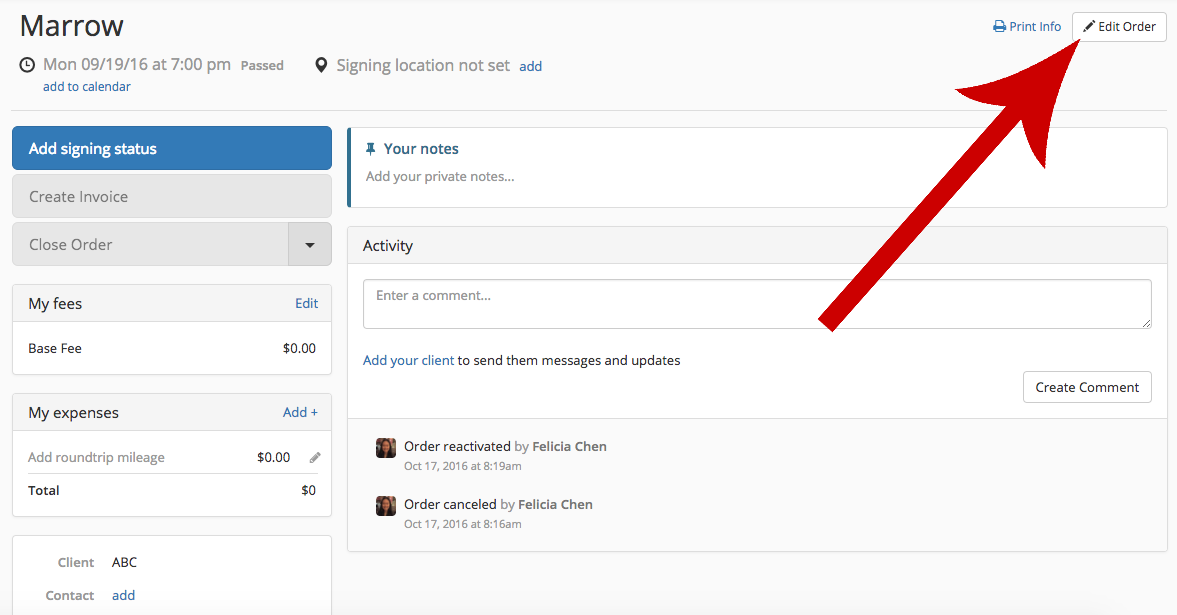Viewport: 1177px width, 615px height.
Task: Click the Print Info printer icon
Action: 999,27
